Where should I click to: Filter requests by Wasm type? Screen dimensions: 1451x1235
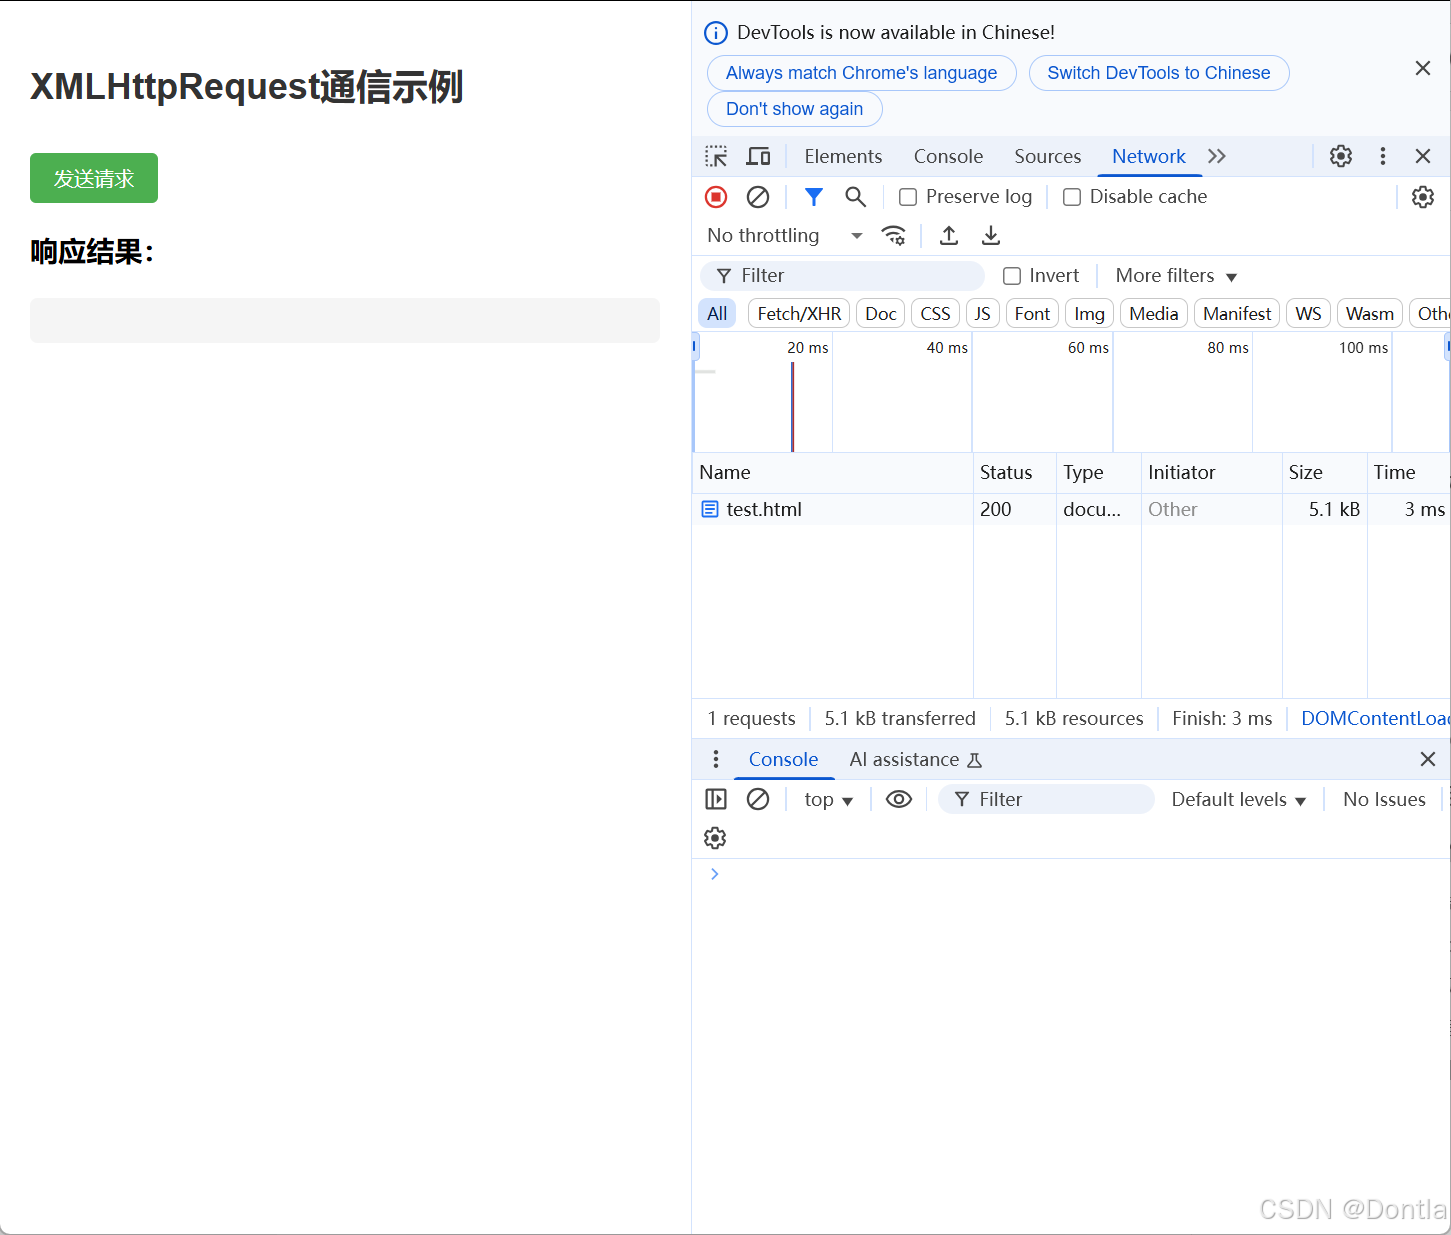click(1370, 313)
